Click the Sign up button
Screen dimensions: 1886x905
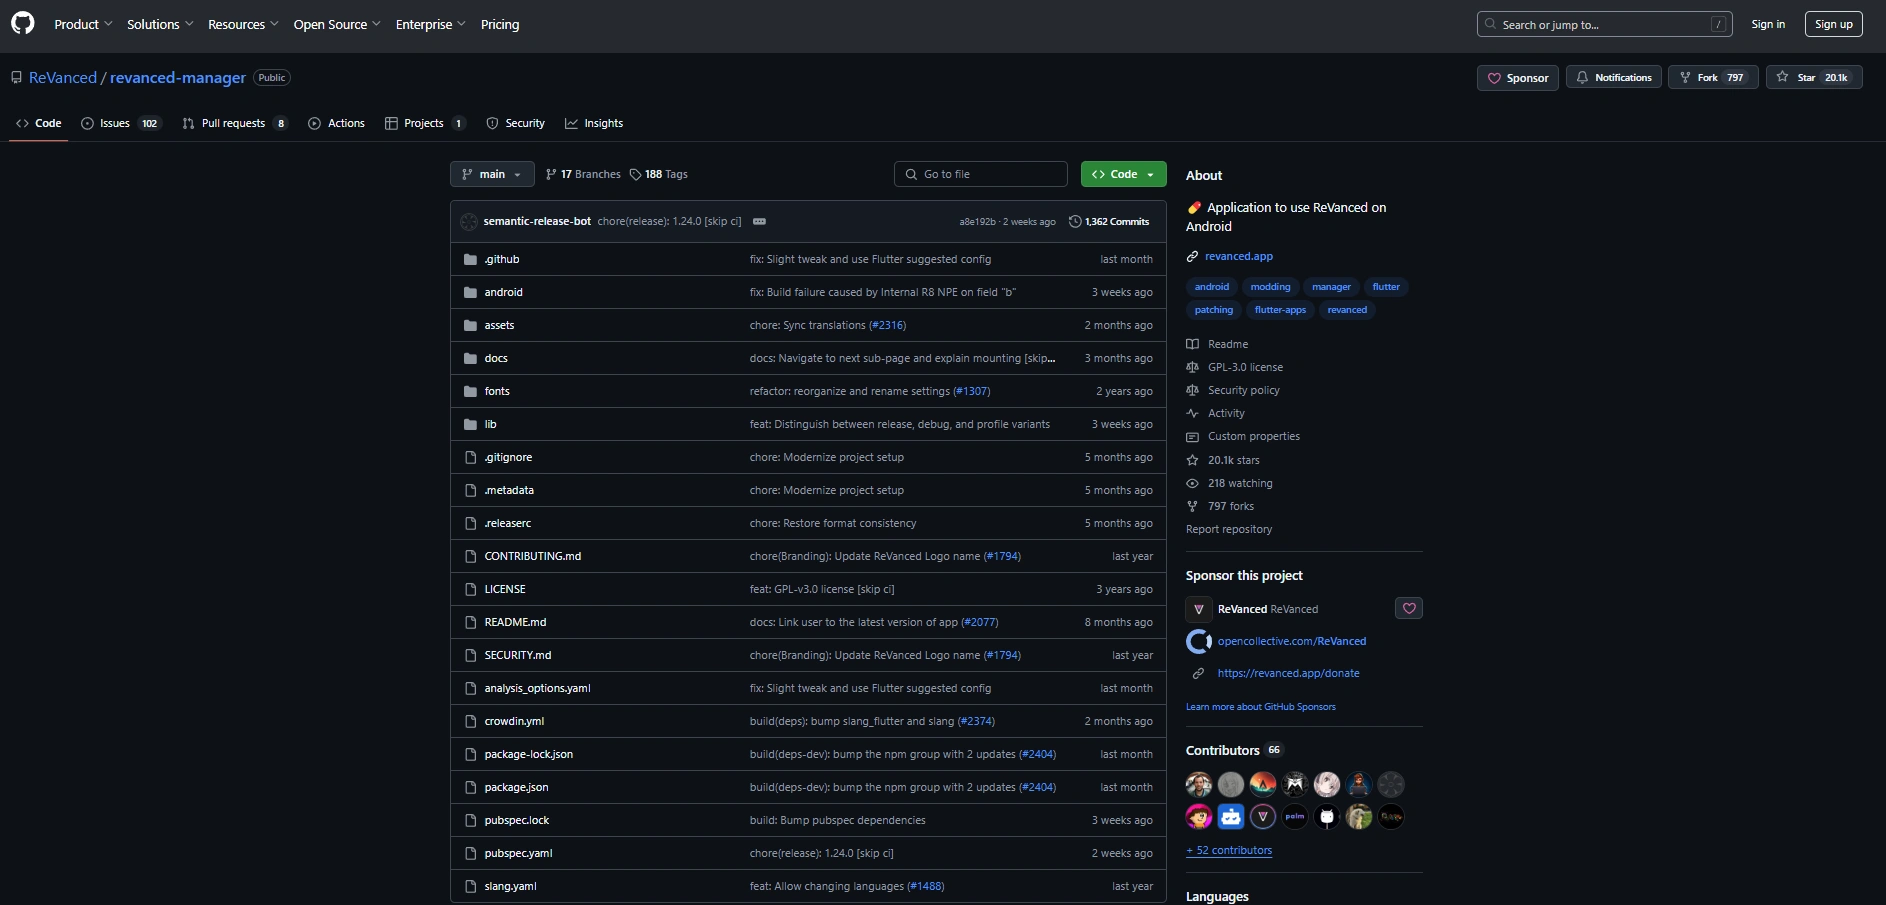1834,24
